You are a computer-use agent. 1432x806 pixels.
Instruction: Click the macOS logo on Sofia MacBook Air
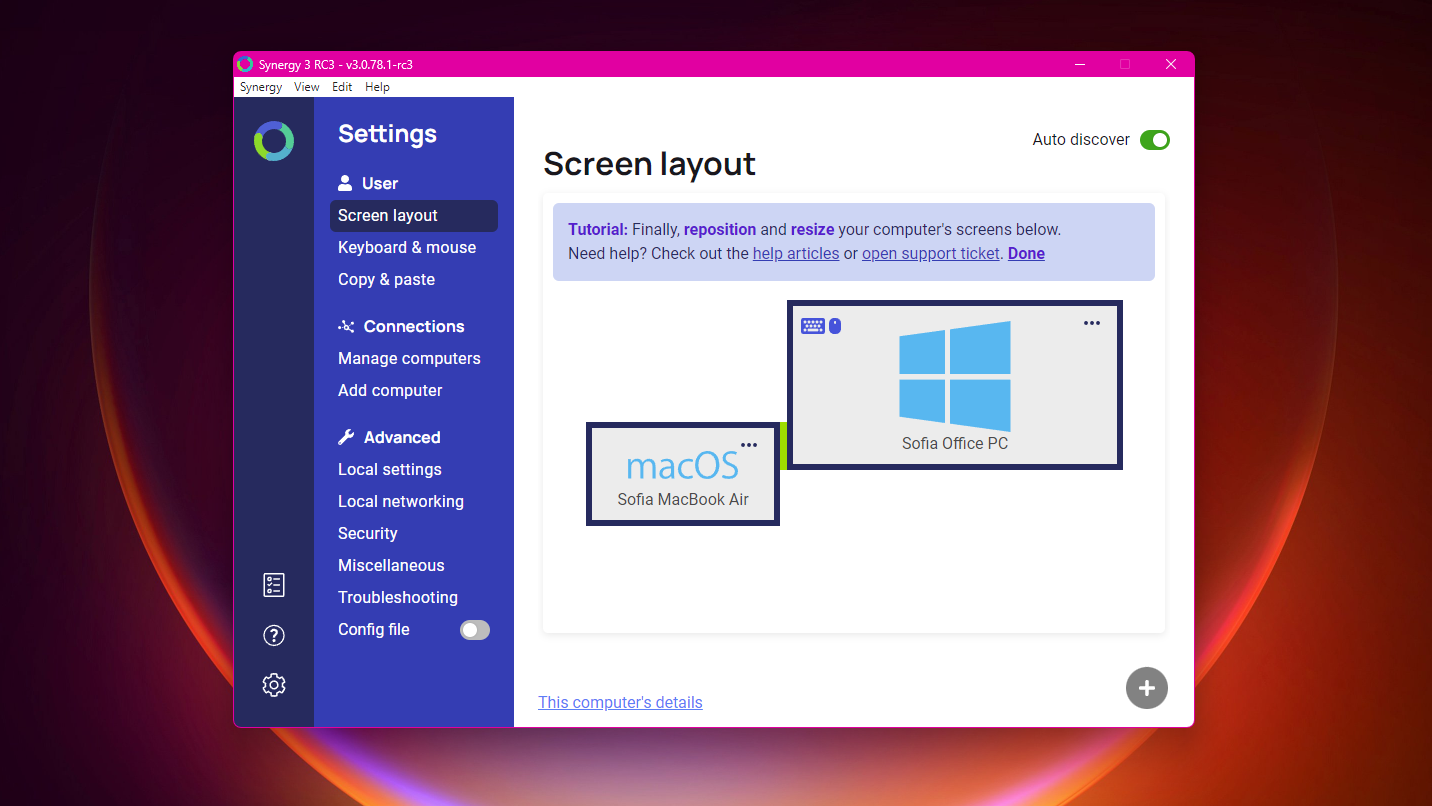tap(683, 465)
